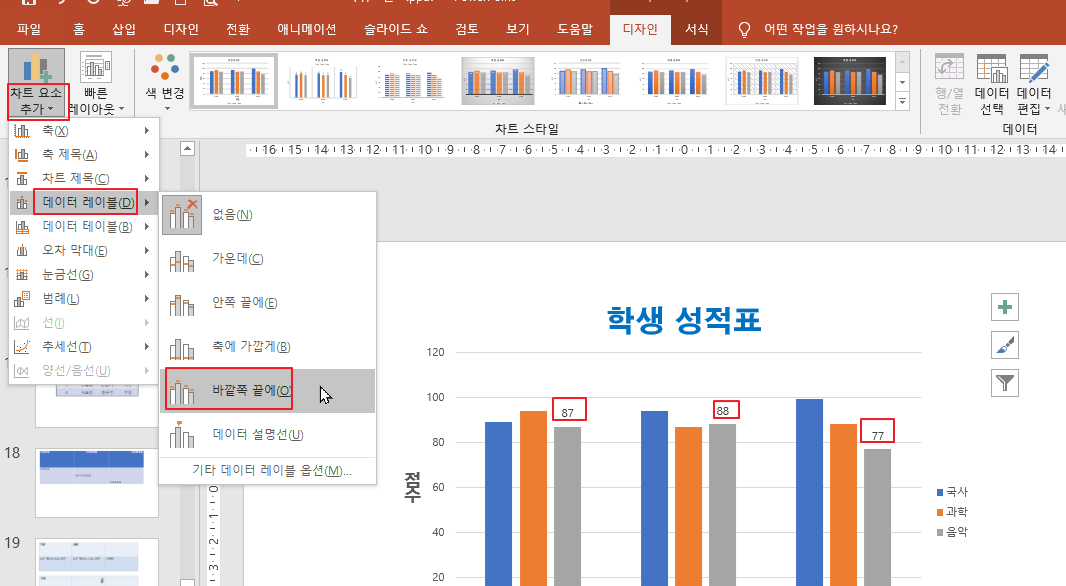
Task: Open the 차트 제목(C) submenu
Action: 84,178
